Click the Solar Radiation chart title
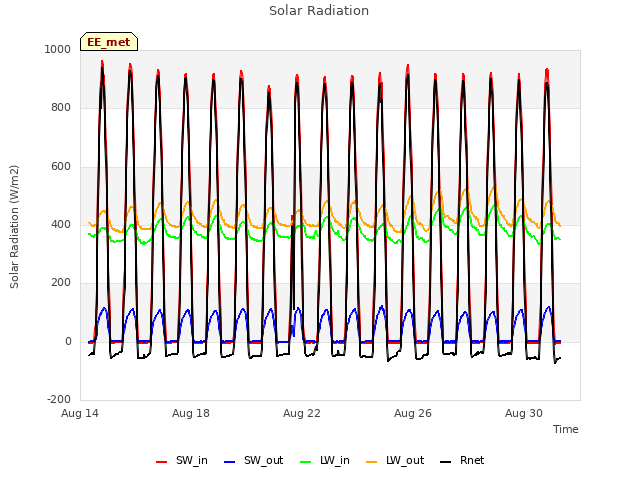Image resolution: width=640 pixels, height=480 pixels. tap(319, 11)
